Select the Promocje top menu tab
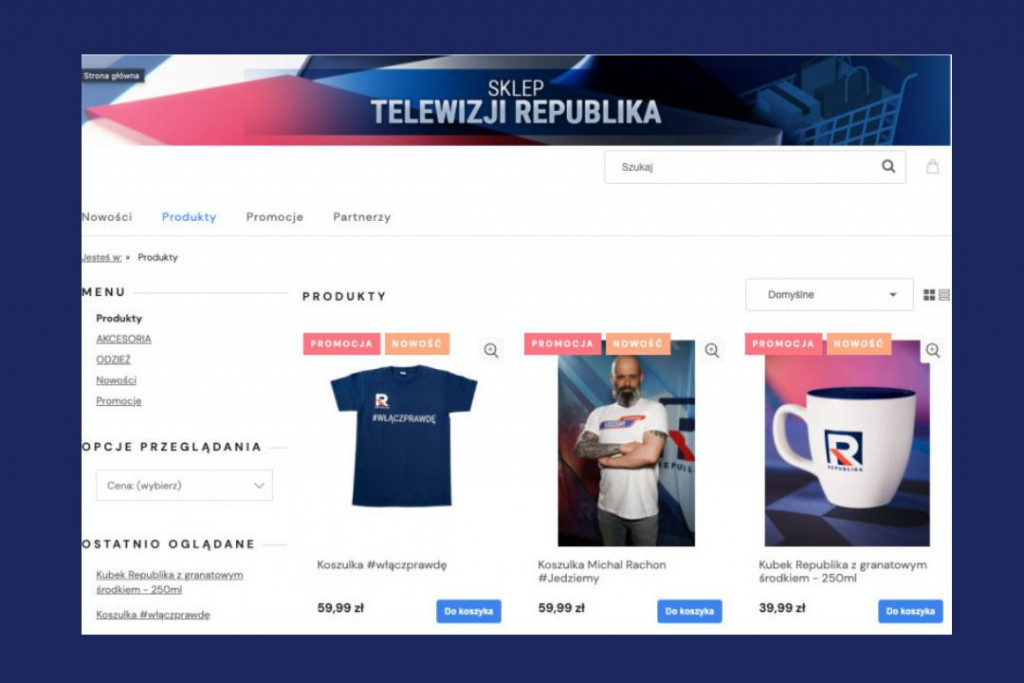Viewport: 1024px width, 683px height. point(274,217)
